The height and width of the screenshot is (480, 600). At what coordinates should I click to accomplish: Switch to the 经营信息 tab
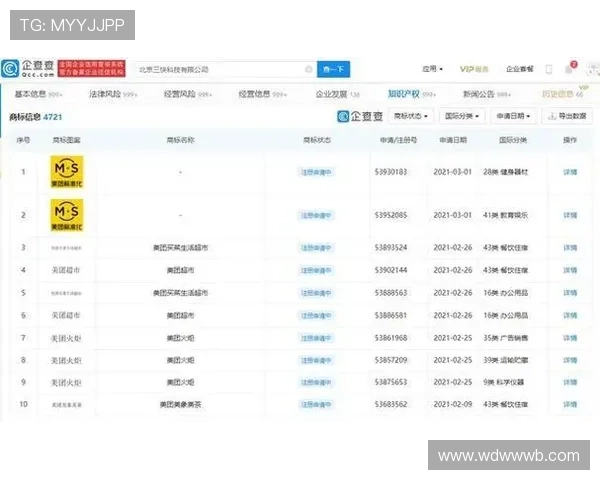[262, 94]
